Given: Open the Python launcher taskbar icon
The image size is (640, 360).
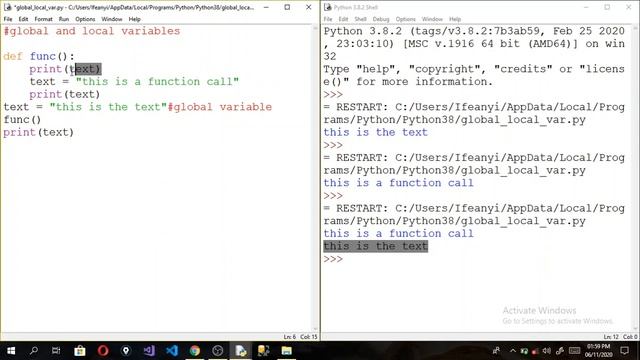Looking at the screenshot, I should coord(264,351).
